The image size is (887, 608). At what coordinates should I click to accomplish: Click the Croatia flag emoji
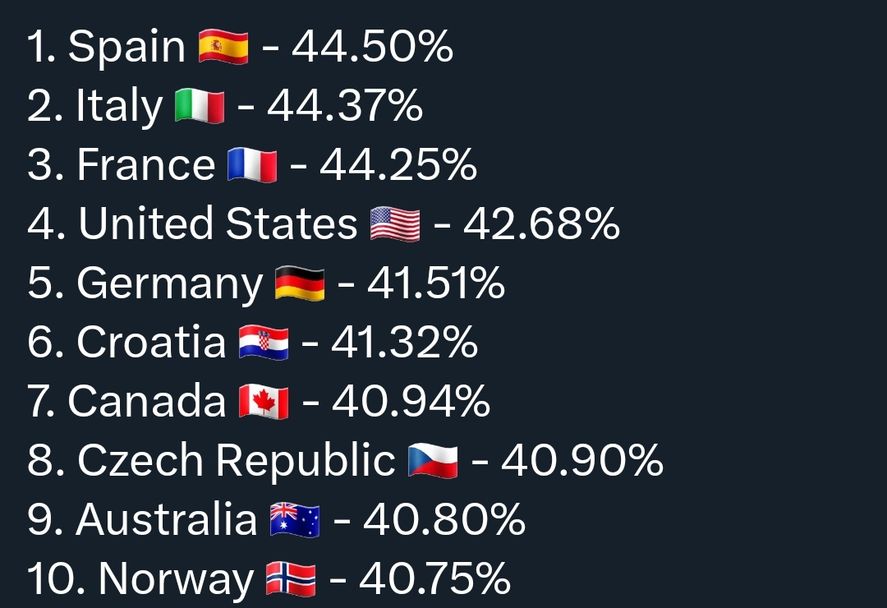pyautogui.click(x=264, y=343)
